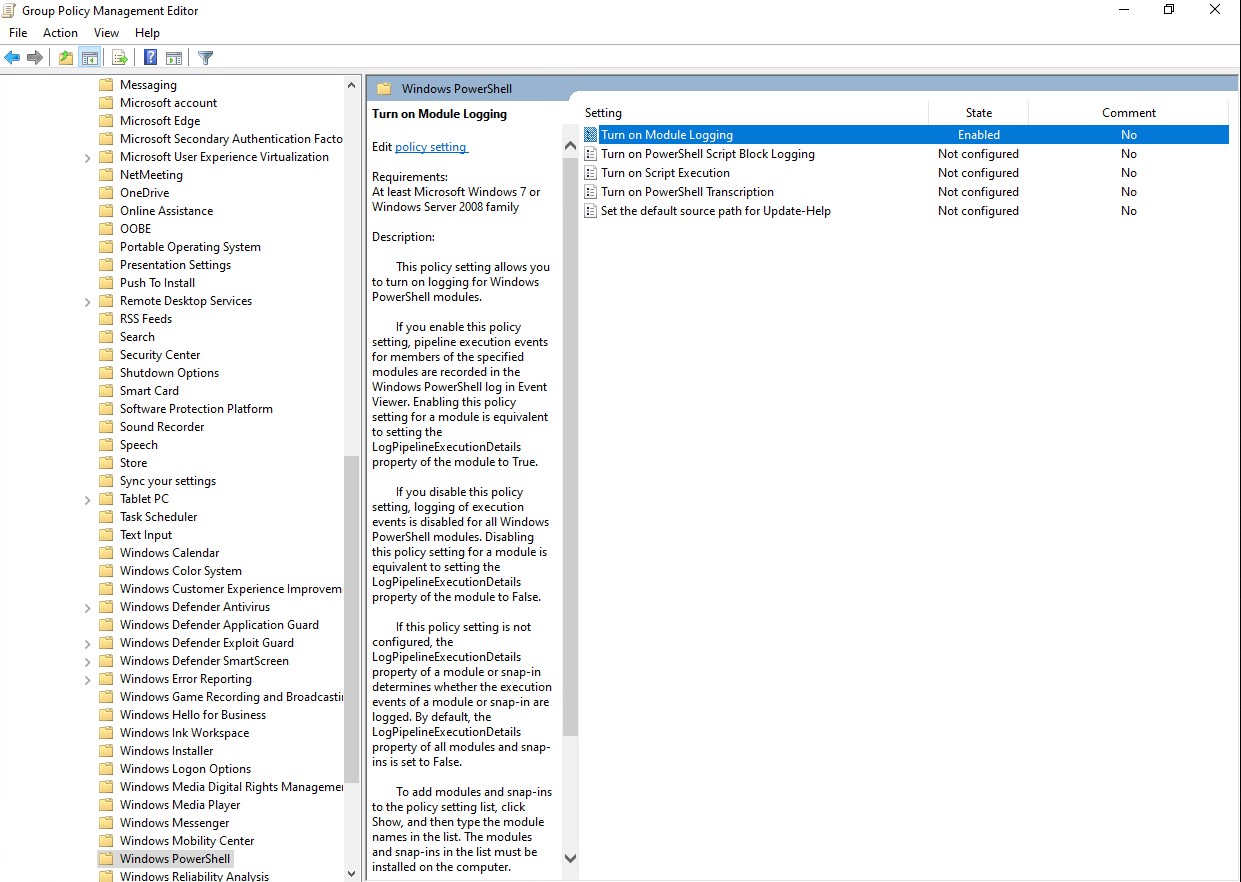Expand the Windows Defender Antivirus node
The height and width of the screenshot is (882, 1241).
click(88, 607)
